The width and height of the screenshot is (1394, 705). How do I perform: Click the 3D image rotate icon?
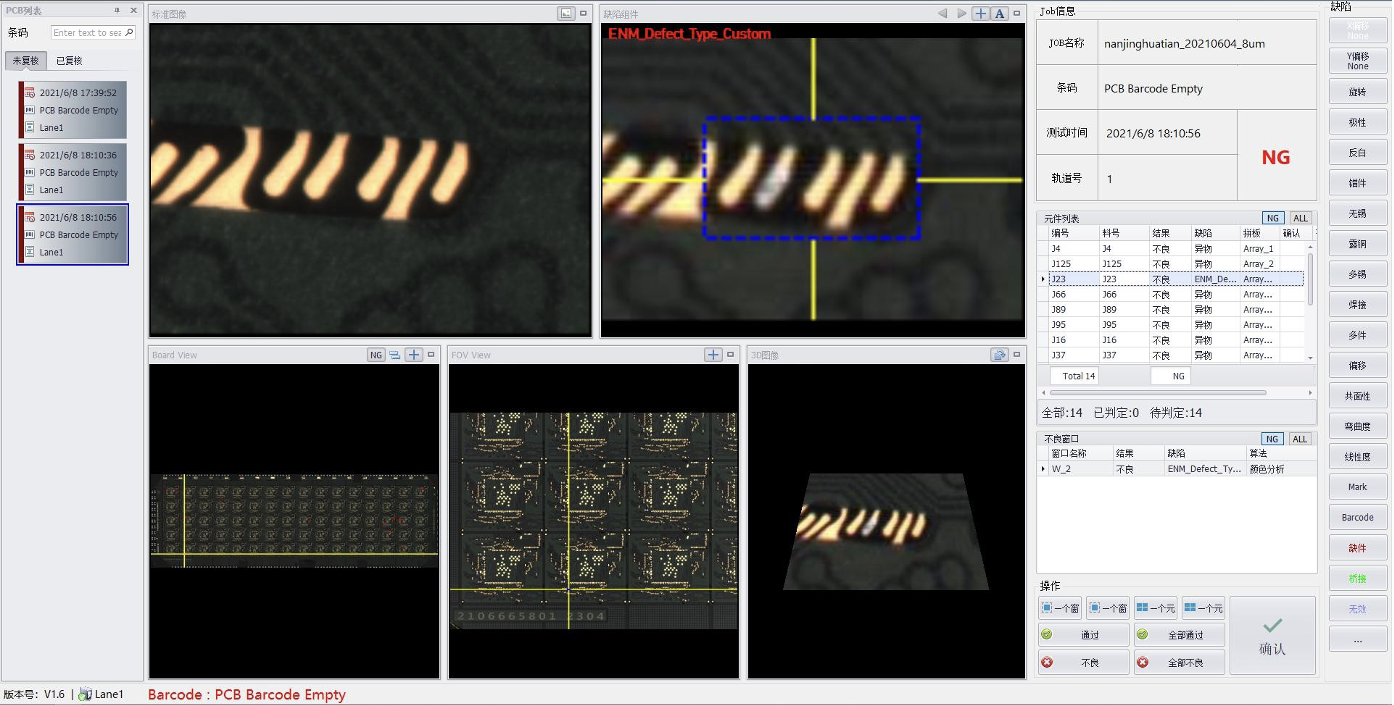[998, 355]
